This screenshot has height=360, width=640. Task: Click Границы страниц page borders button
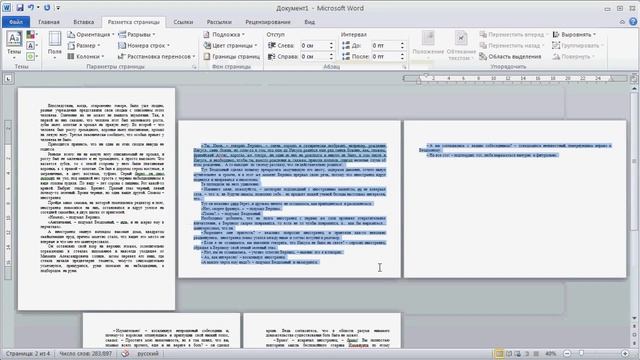point(231,56)
